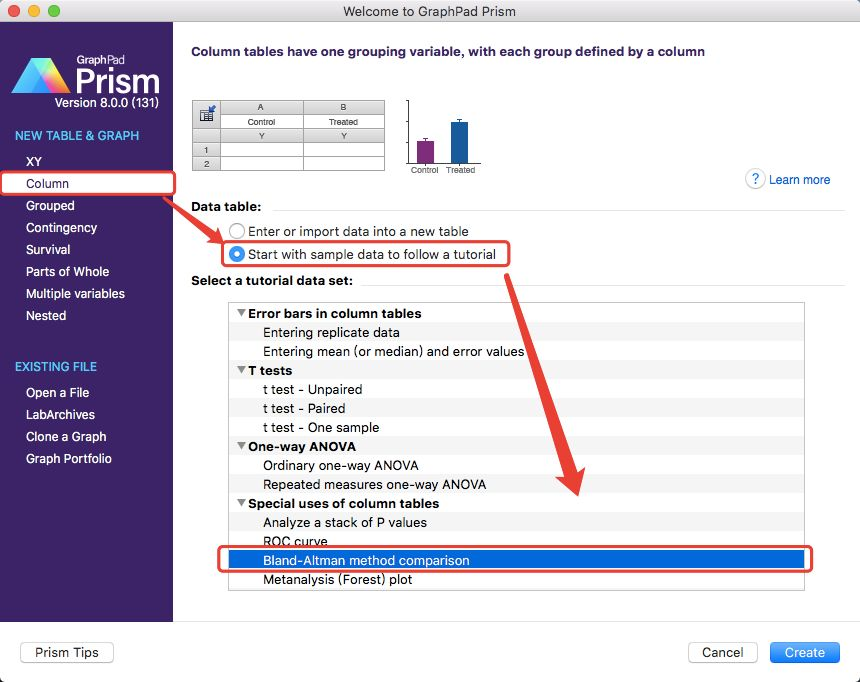Click the Learn more question mark icon
Image resolution: width=860 pixels, height=682 pixels.
click(755, 179)
